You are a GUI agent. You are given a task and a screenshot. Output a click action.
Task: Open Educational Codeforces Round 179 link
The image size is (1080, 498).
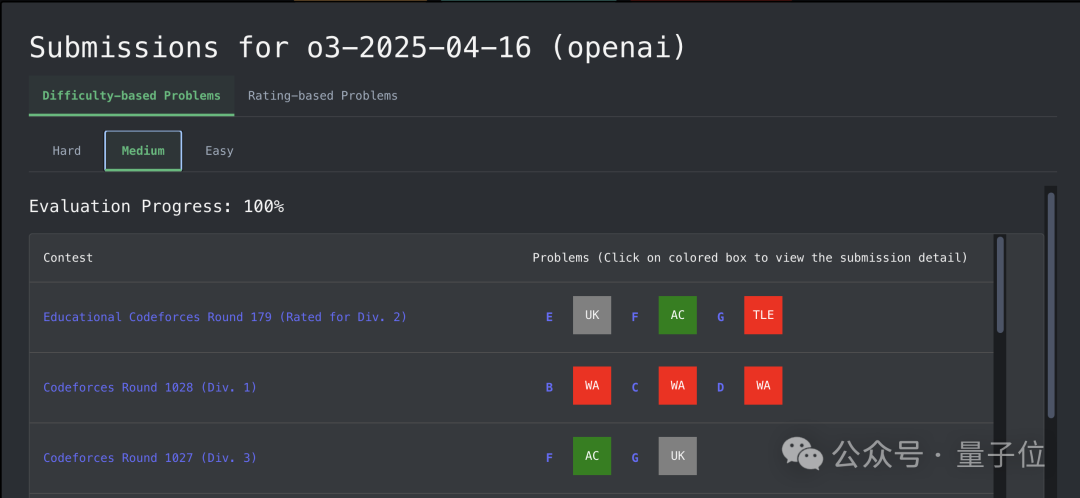pyautogui.click(x=225, y=317)
